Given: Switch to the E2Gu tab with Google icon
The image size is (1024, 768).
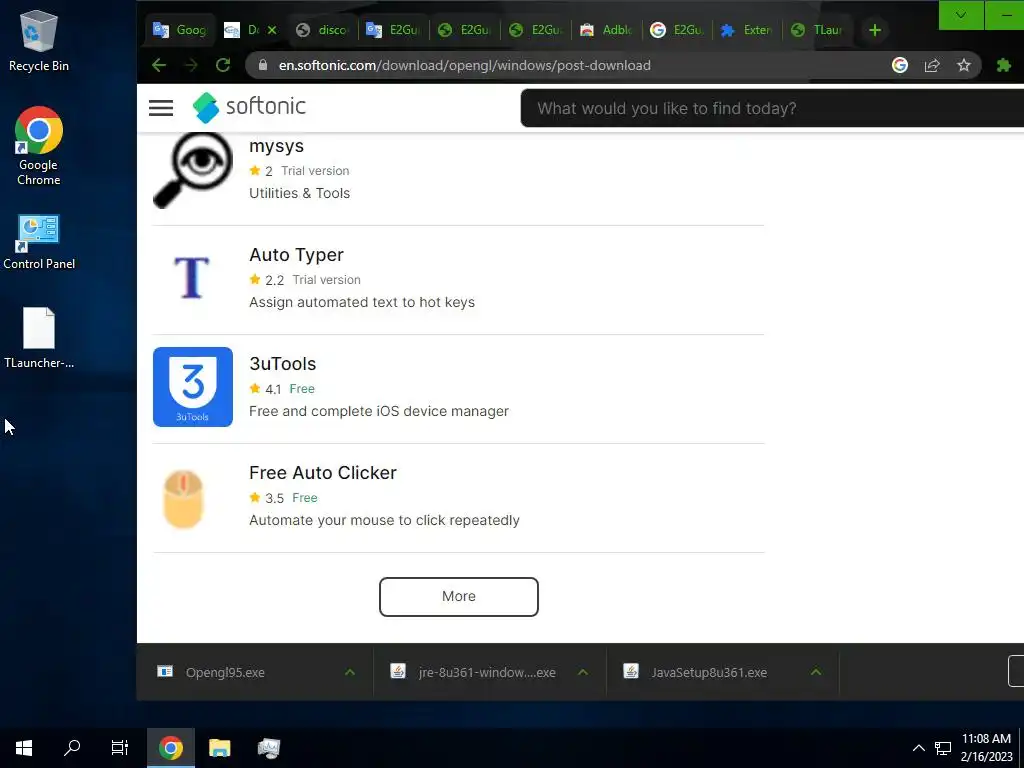Looking at the screenshot, I should (x=677, y=30).
